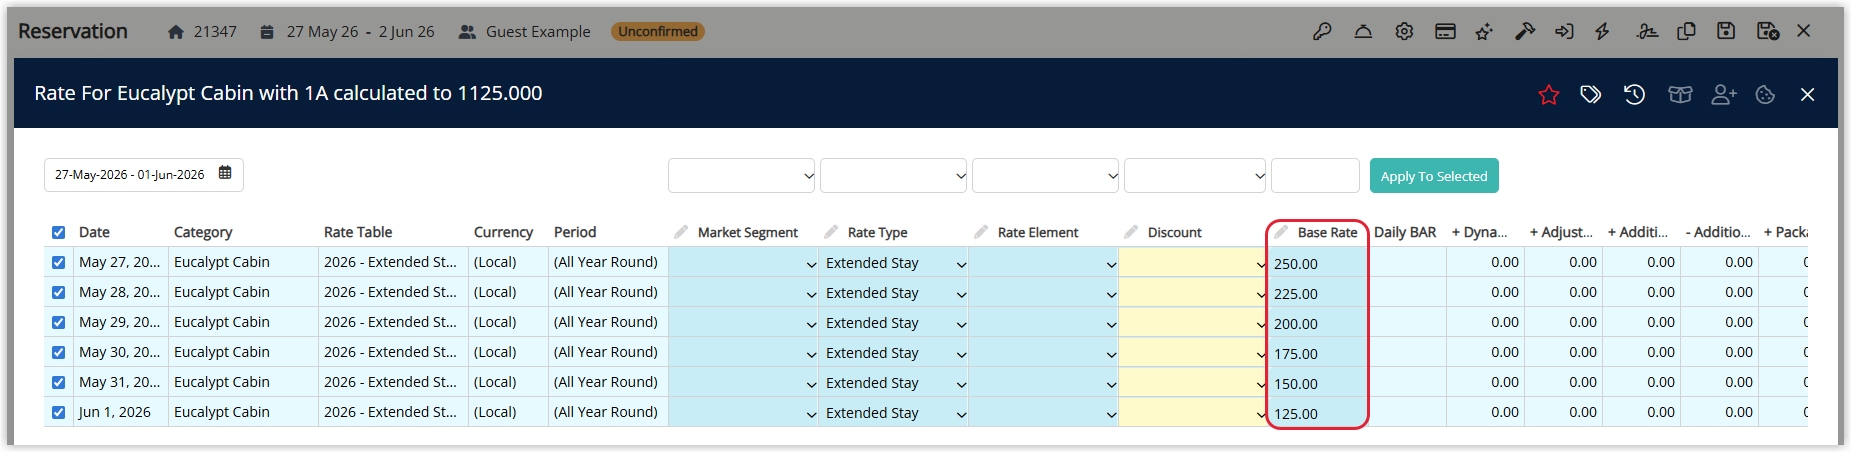The width and height of the screenshot is (1852, 453).
Task: Click the arrow-into-door check-in icon
Action: [x=1564, y=32]
